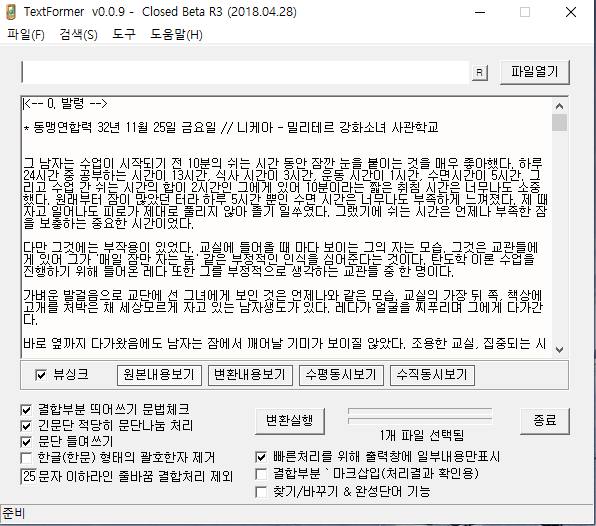Screen dimensions: 596x526
Task: Enable 결합부분 ` 마크삽입 option
Action: click(x=261, y=474)
